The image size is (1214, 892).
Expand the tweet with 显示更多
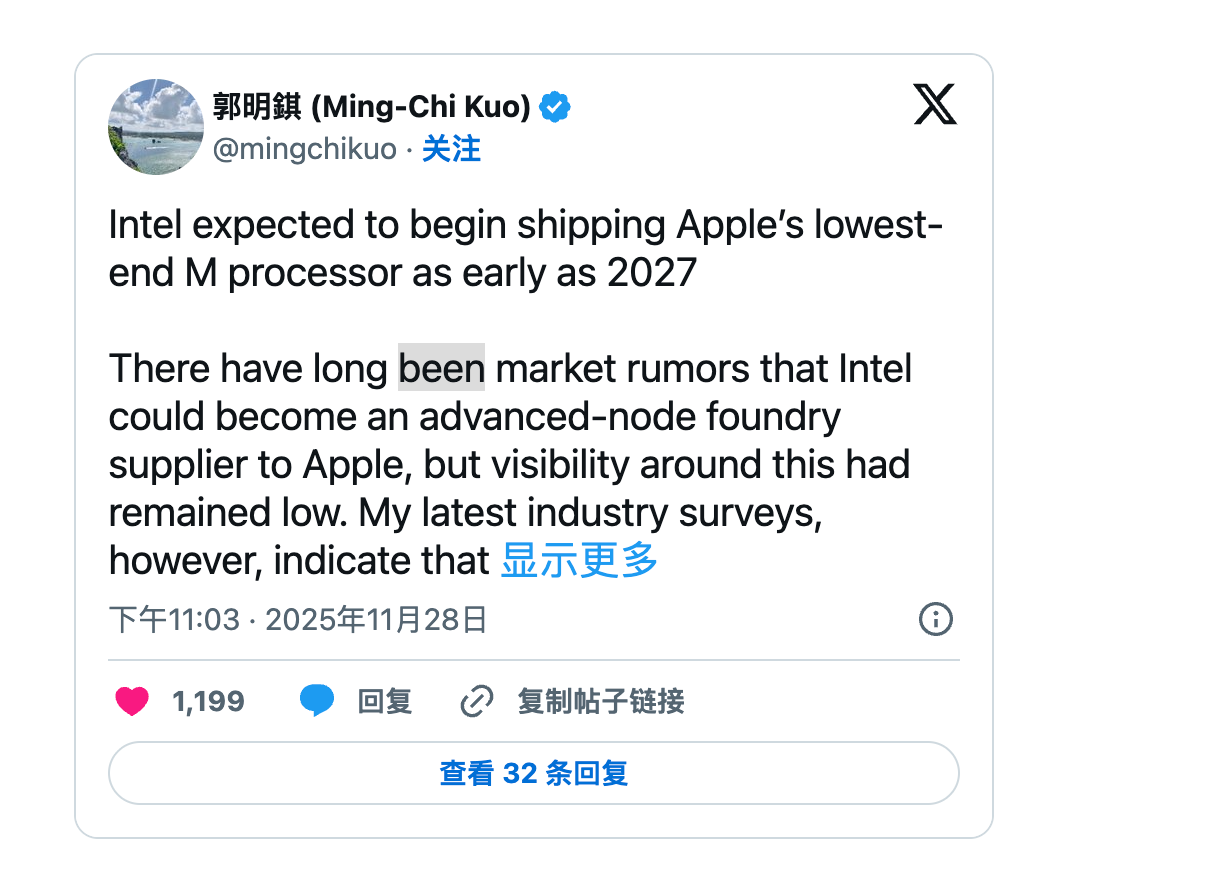pyautogui.click(x=579, y=561)
